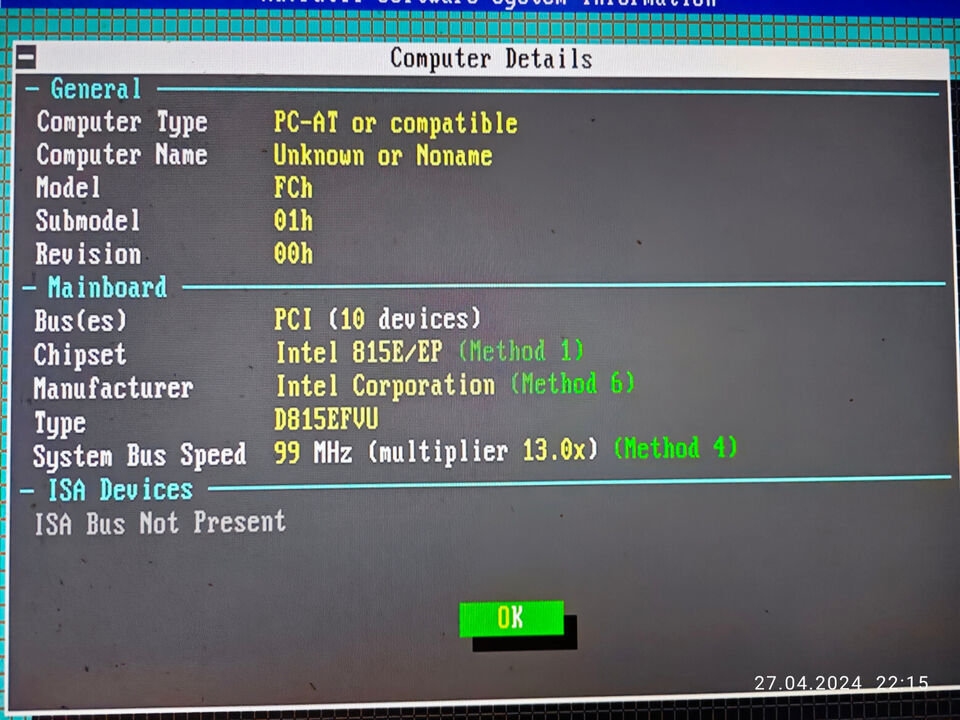
Task: Click the value PC-AT or compatible
Action: (396, 122)
